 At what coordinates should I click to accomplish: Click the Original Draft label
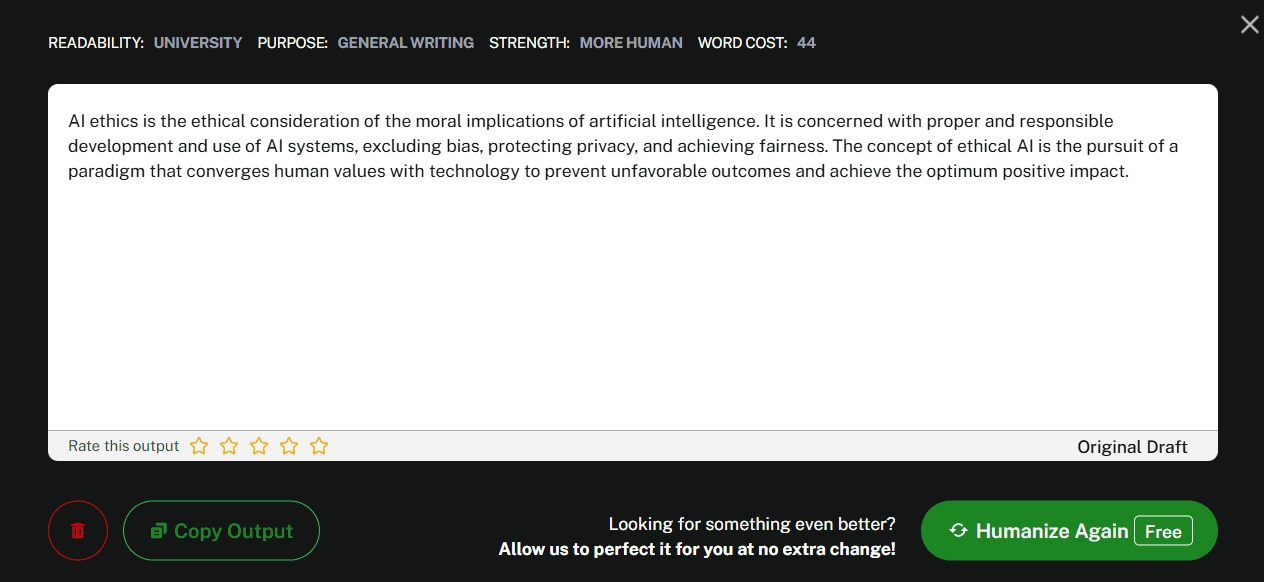[1132, 447]
